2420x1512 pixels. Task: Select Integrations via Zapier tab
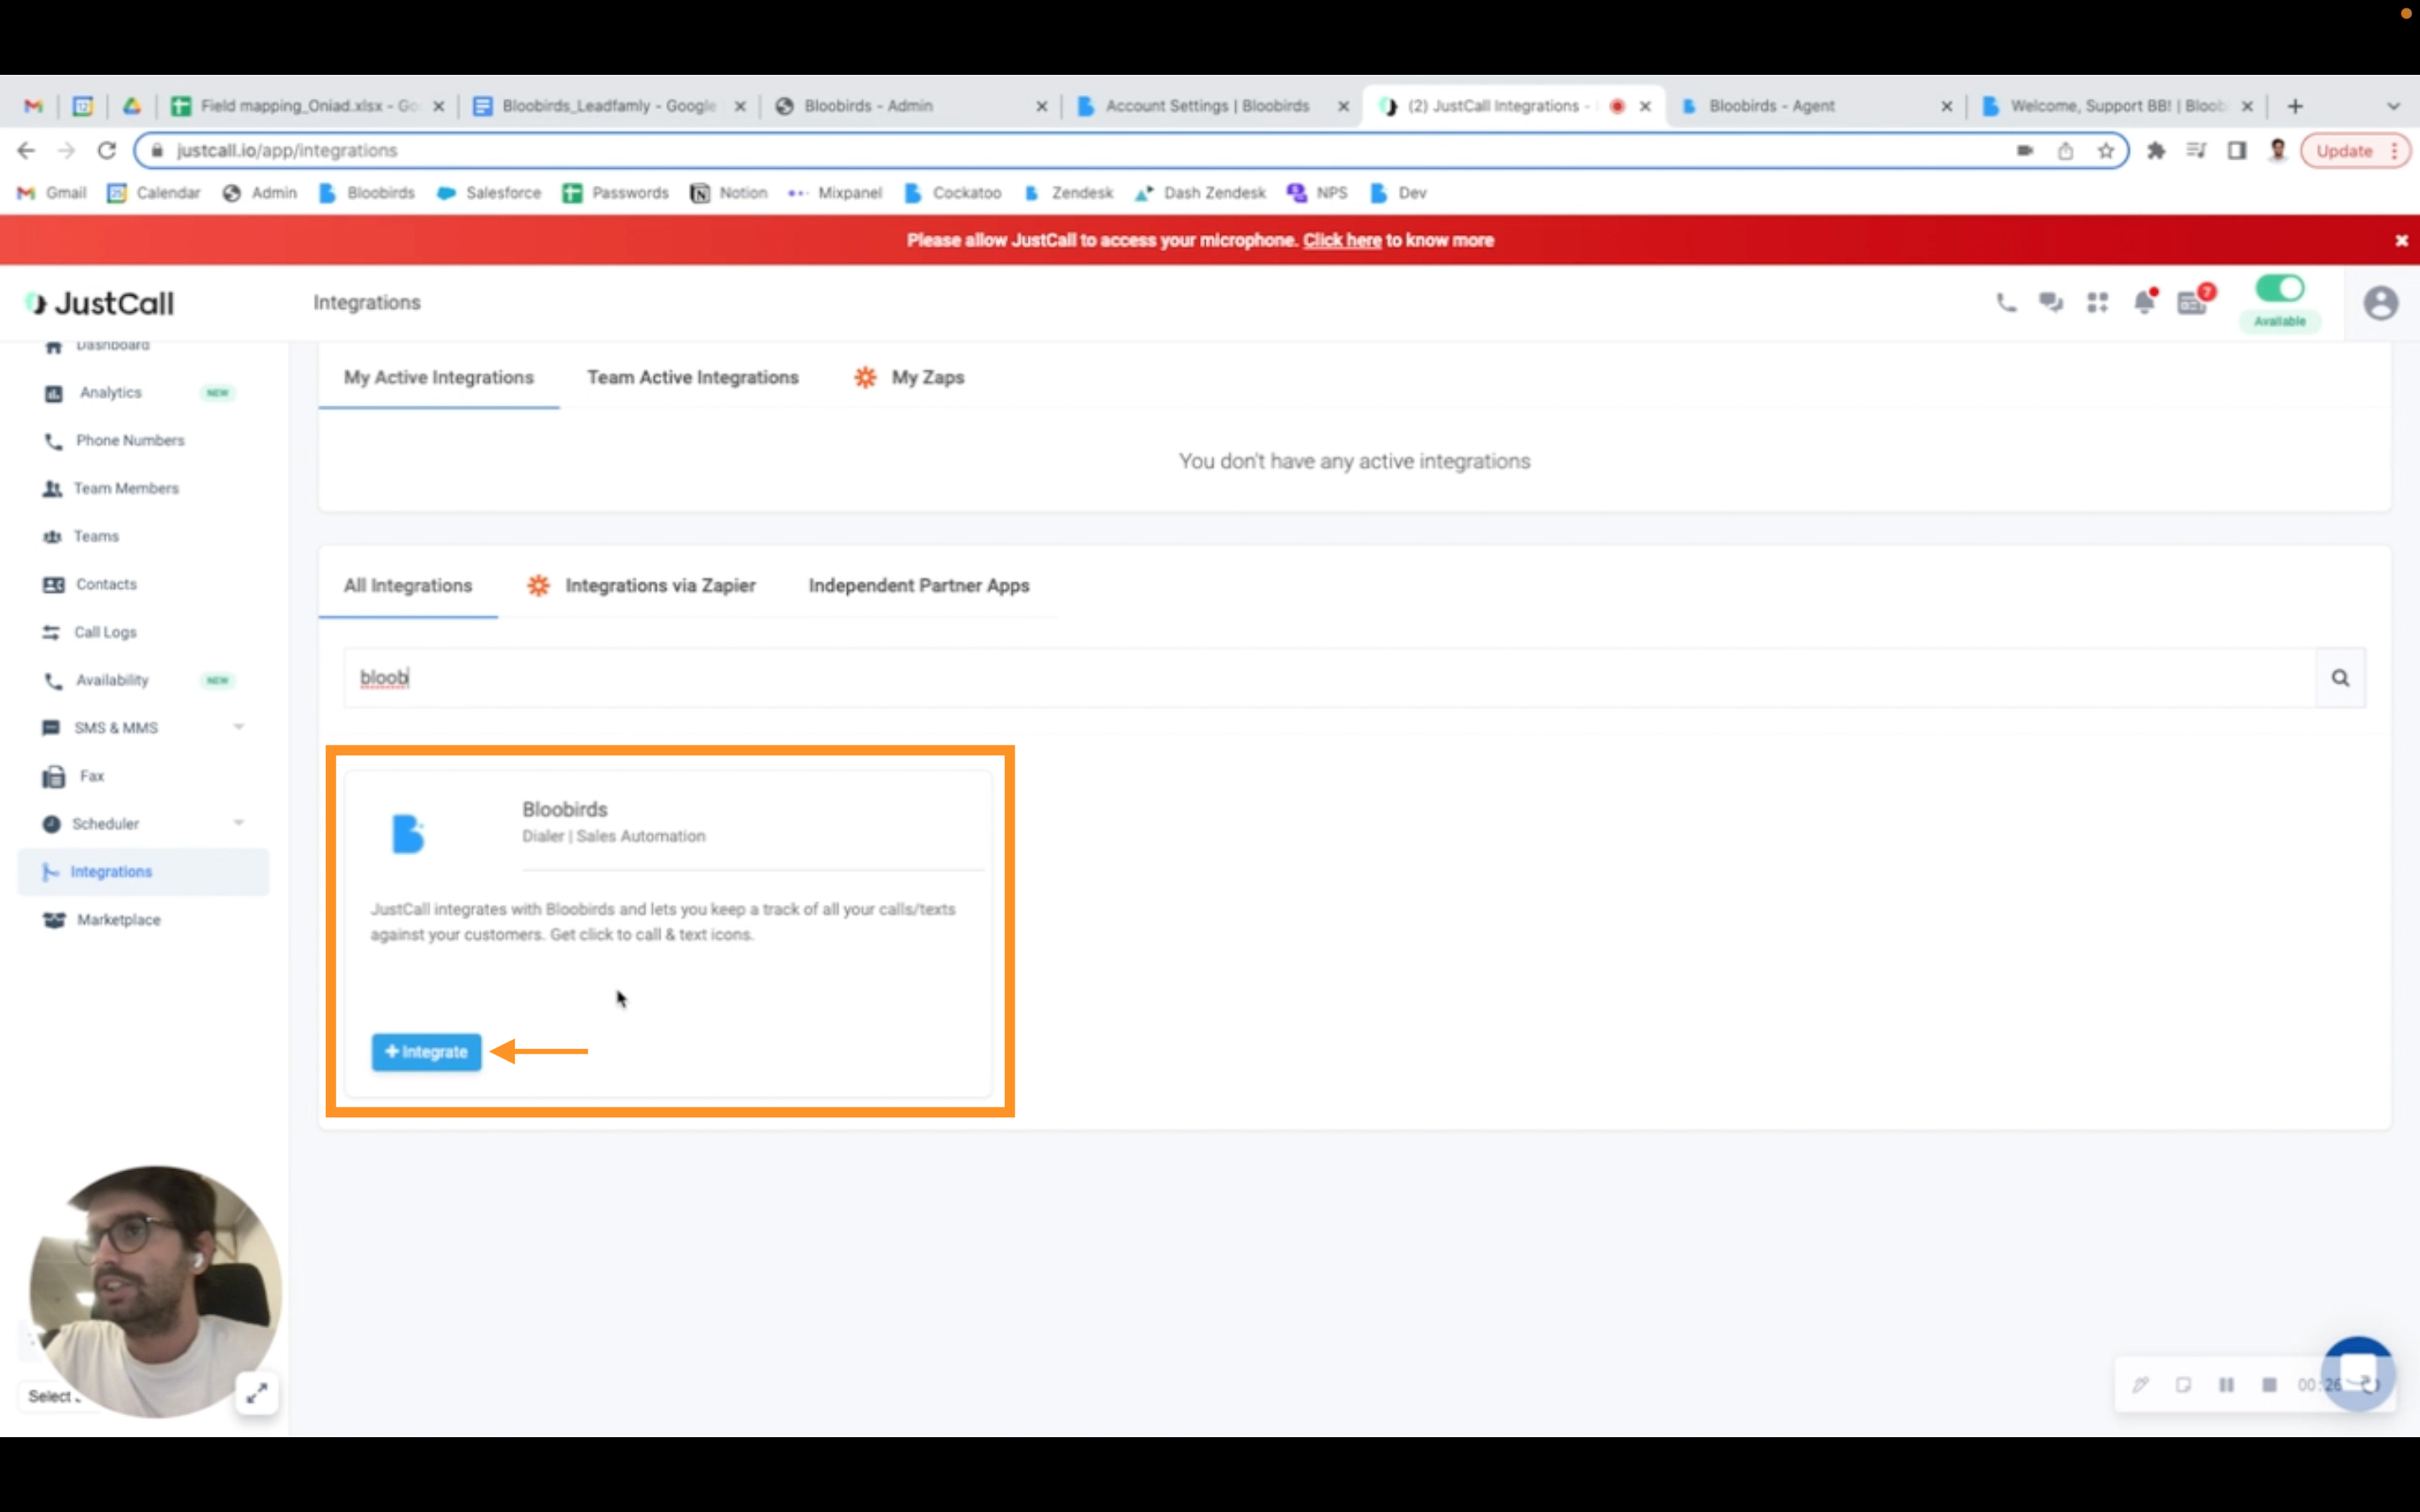click(642, 586)
